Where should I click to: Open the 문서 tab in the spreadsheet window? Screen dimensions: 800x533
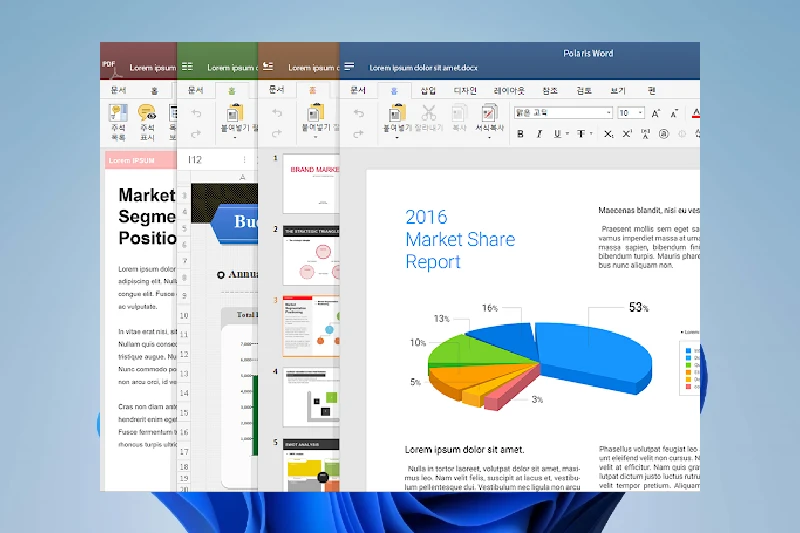coord(195,90)
